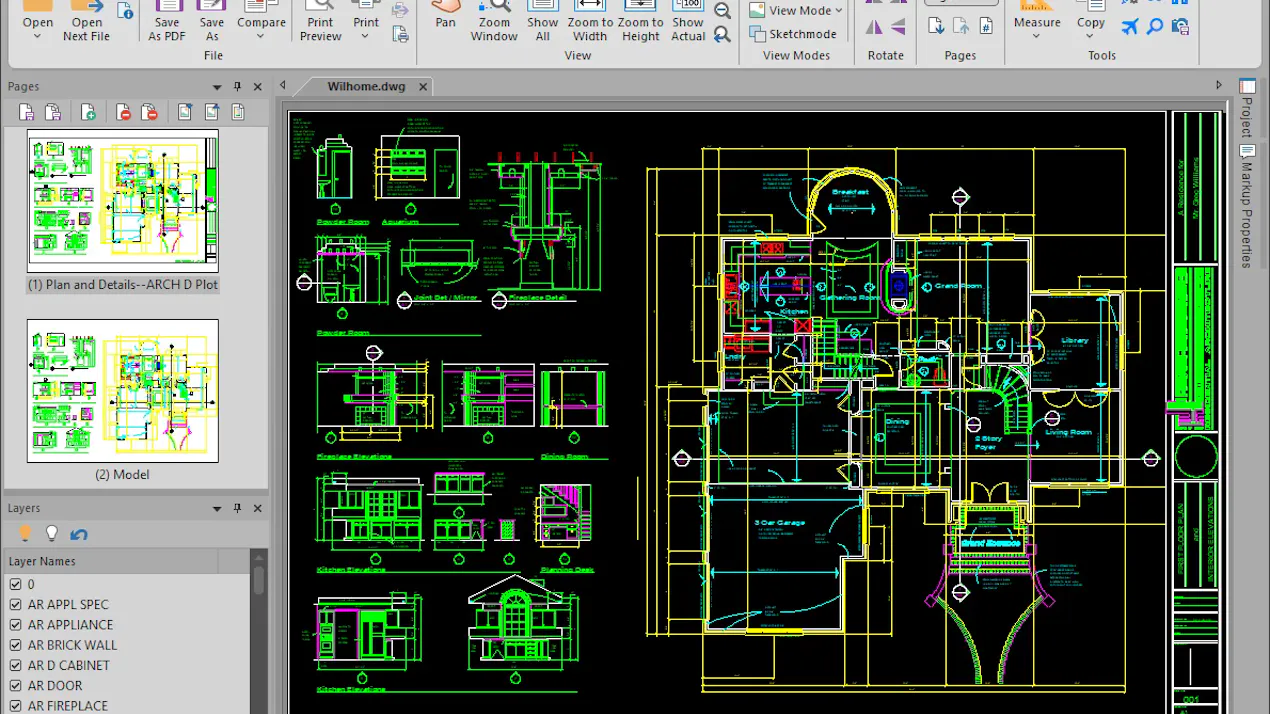Click the blue undo arrow in Layers panel

point(79,534)
